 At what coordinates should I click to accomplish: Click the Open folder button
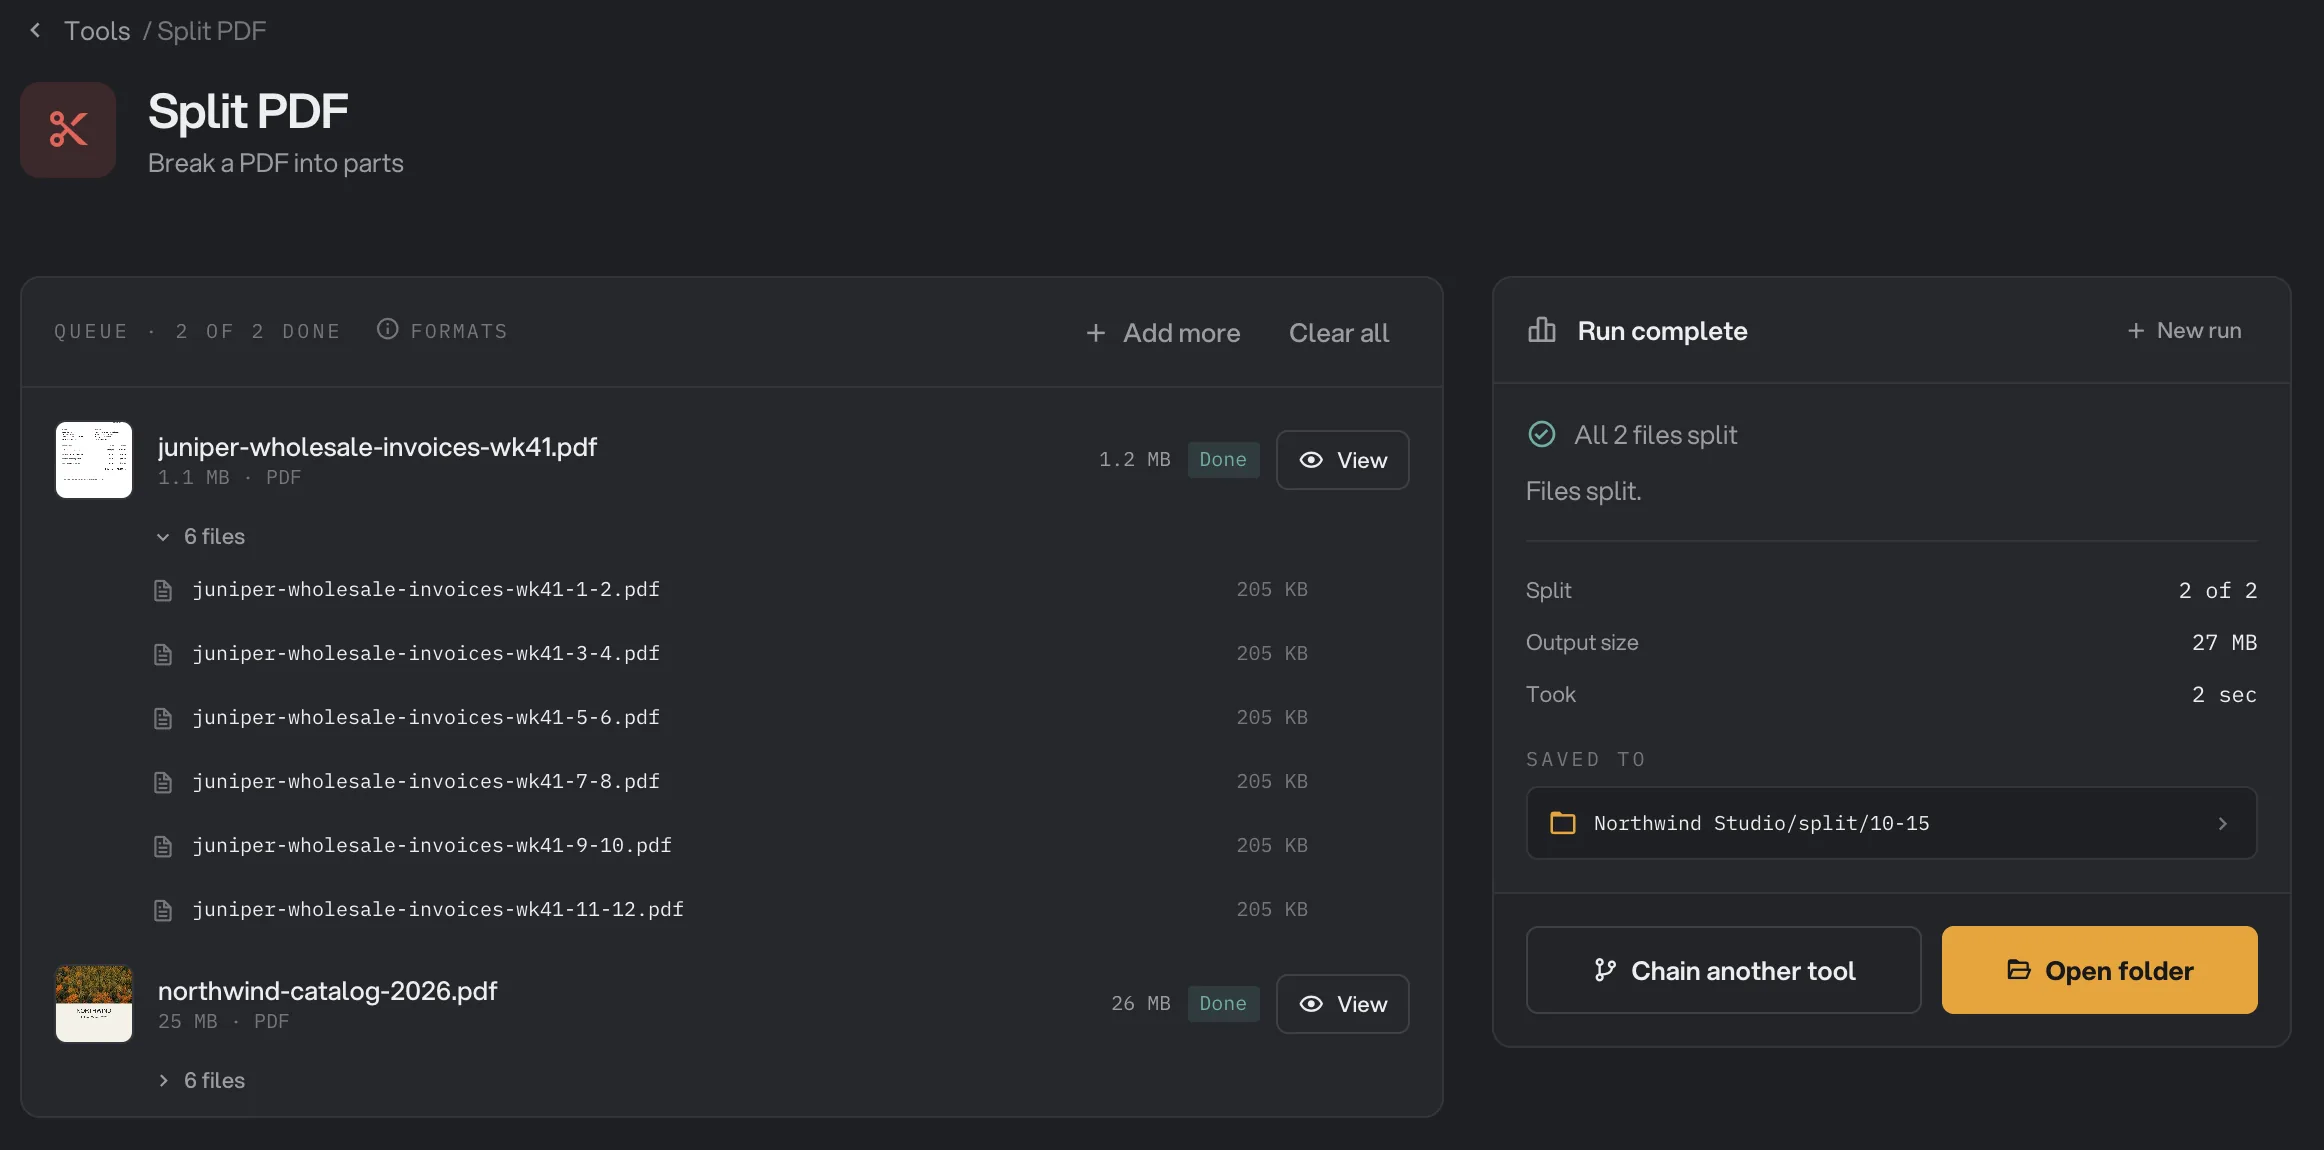pyautogui.click(x=2099, y=970)
